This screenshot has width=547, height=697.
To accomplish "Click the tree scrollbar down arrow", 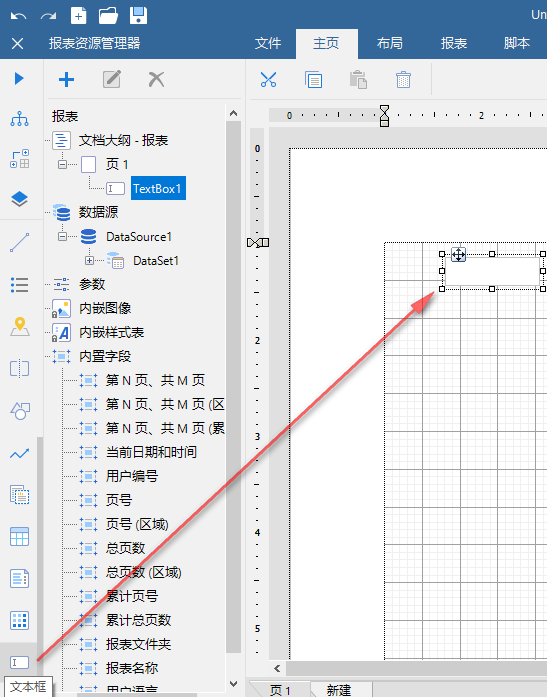I will coord(233,684).
